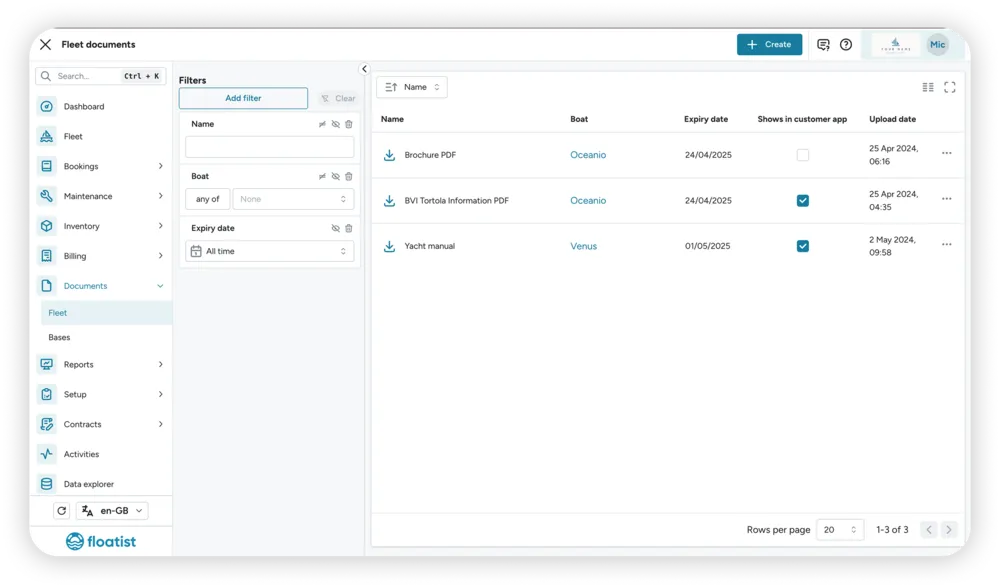Click the refresh icon near language selector
1000x587 pixels.
pos(61,510)
